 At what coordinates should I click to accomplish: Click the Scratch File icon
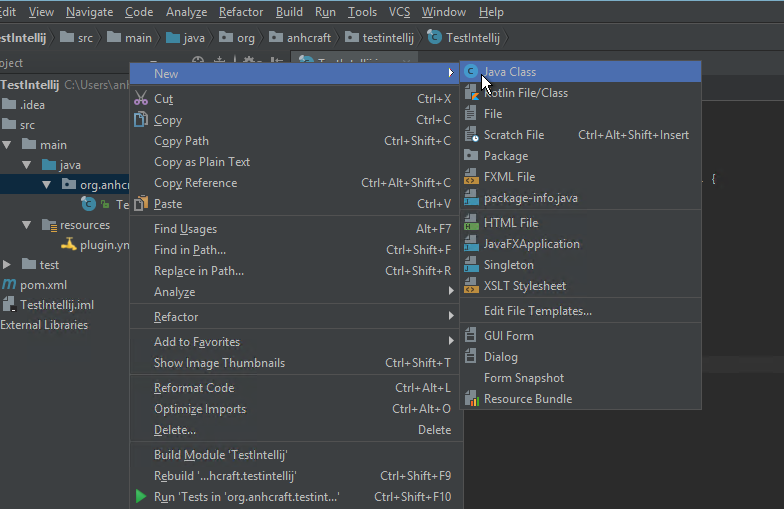pos(471,135)
